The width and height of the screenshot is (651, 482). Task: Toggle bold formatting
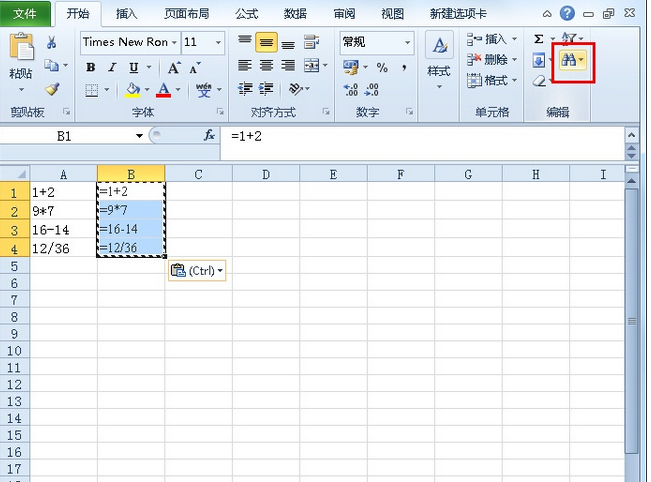pyautogui.click(x=90, y=67)
